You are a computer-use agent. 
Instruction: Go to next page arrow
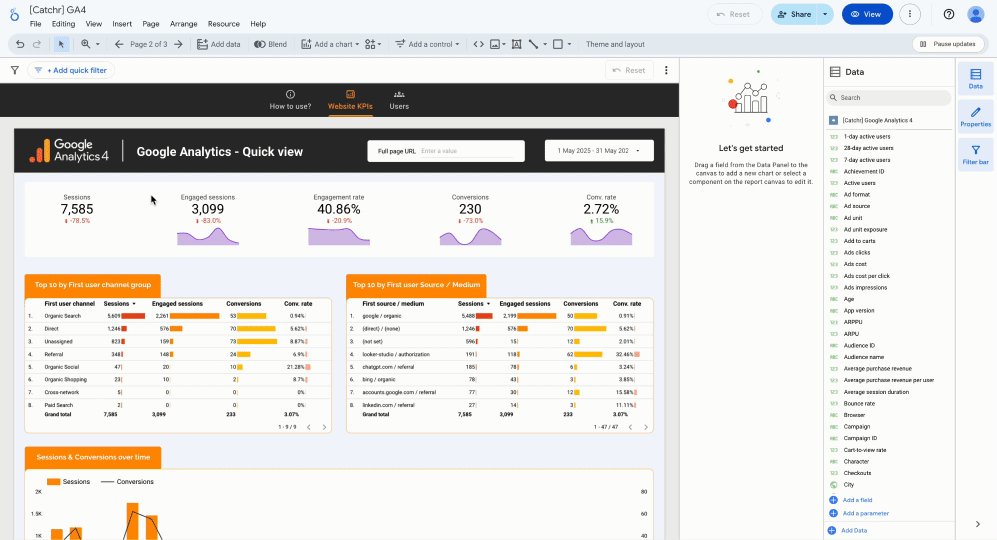click(x=179, y=45)
